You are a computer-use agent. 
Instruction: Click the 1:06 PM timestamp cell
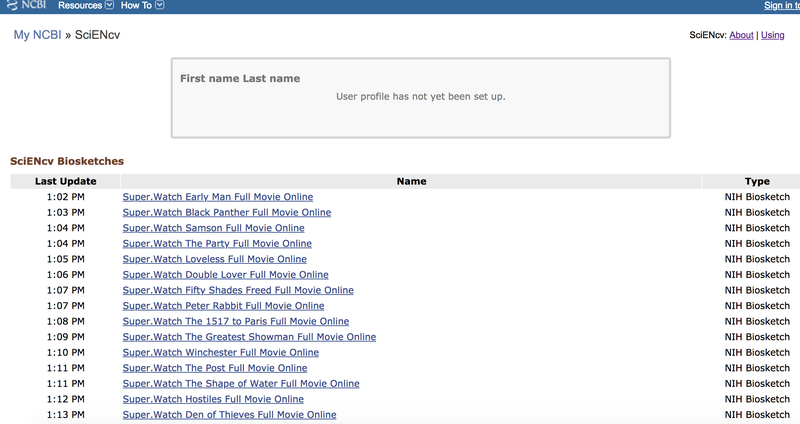65,275
